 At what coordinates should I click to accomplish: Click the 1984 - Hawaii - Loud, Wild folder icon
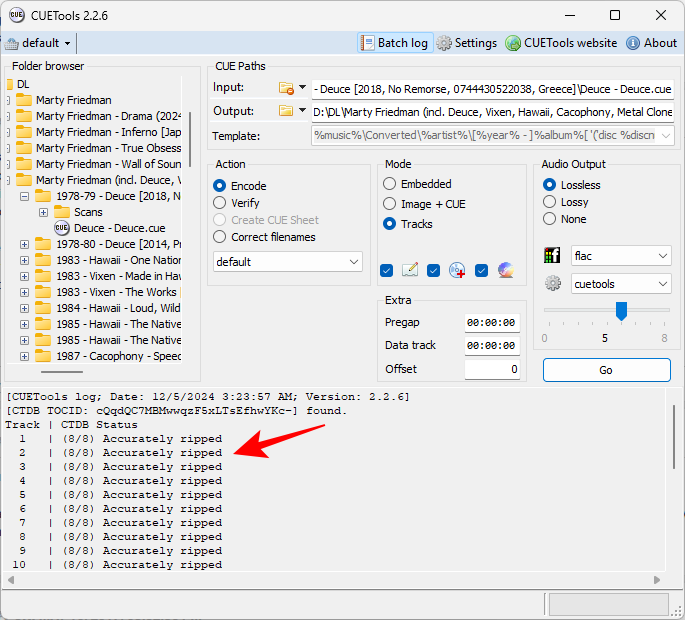pyautogui.click(x=43, y=308)
